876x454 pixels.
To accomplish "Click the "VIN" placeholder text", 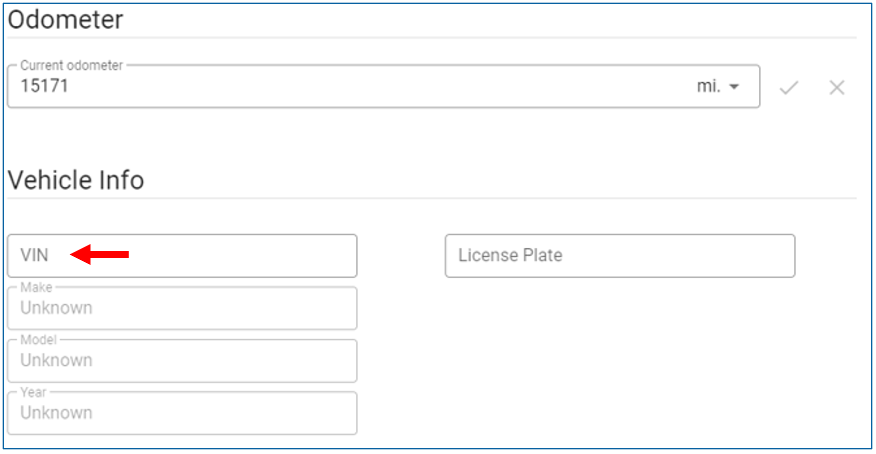I will [x=34, y=255].
